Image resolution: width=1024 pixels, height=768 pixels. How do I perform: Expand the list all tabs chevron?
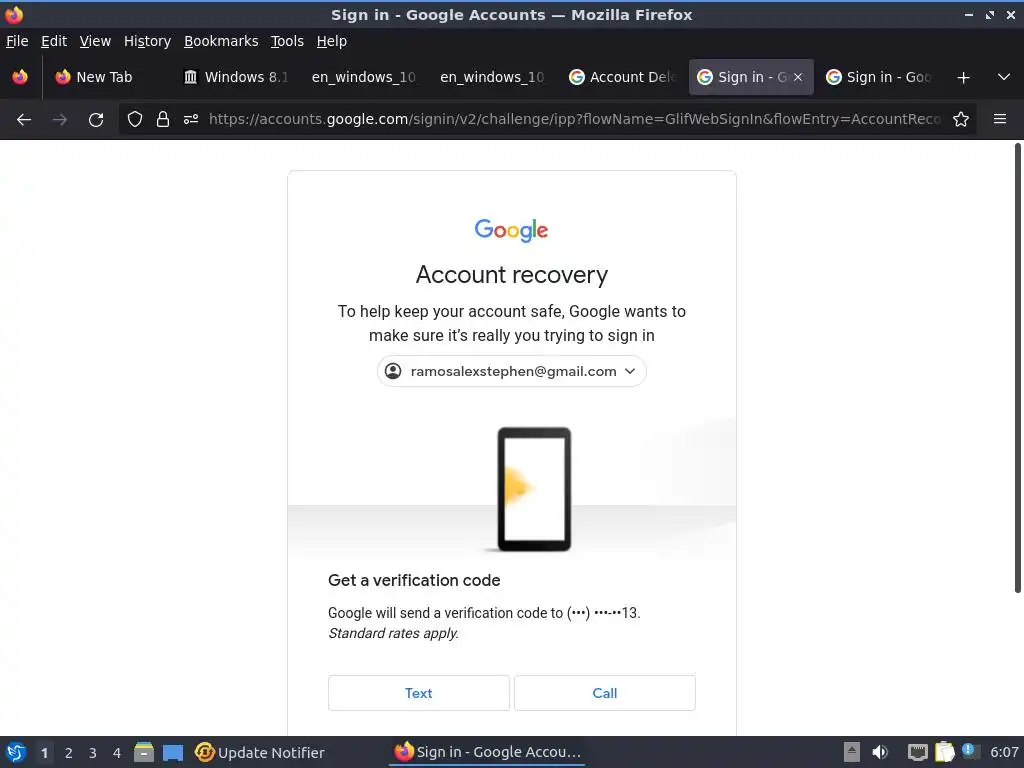point(1004,77)
